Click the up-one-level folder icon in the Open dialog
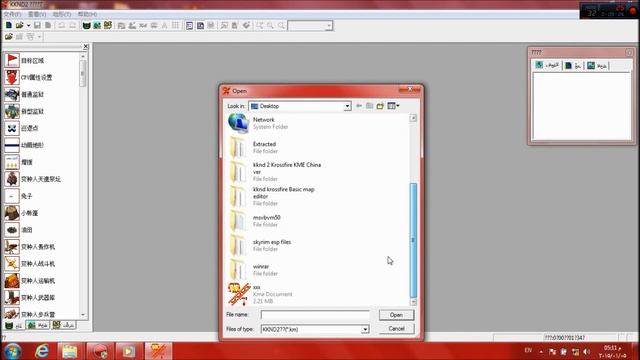Image resolution: width=640 pixels, height=360 pixels. pyautogui.click(x=369, y=106)
